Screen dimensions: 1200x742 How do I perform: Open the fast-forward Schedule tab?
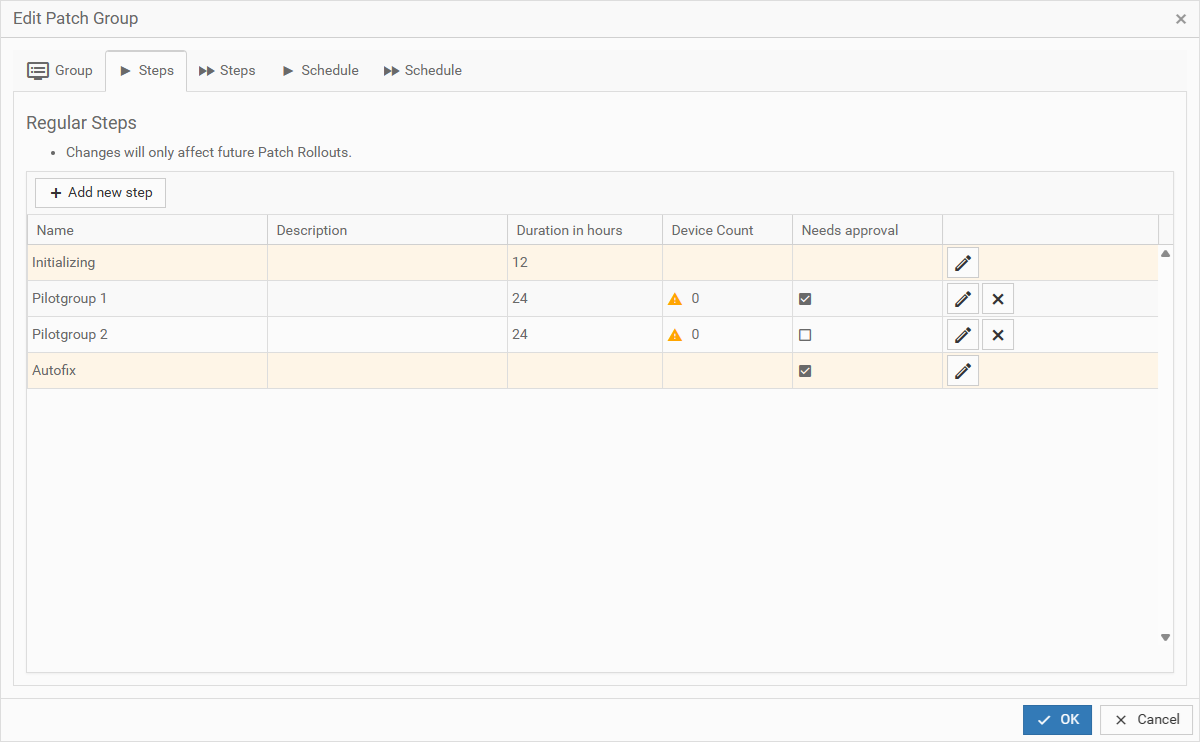tap(422, 71)
